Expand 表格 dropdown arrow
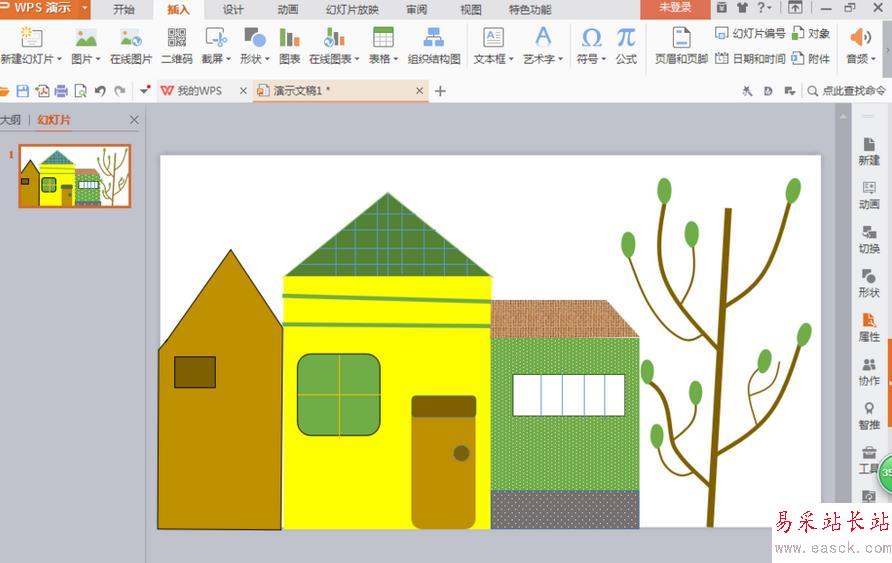This screenshot has height=563, width=892. (x=395, y=59)
